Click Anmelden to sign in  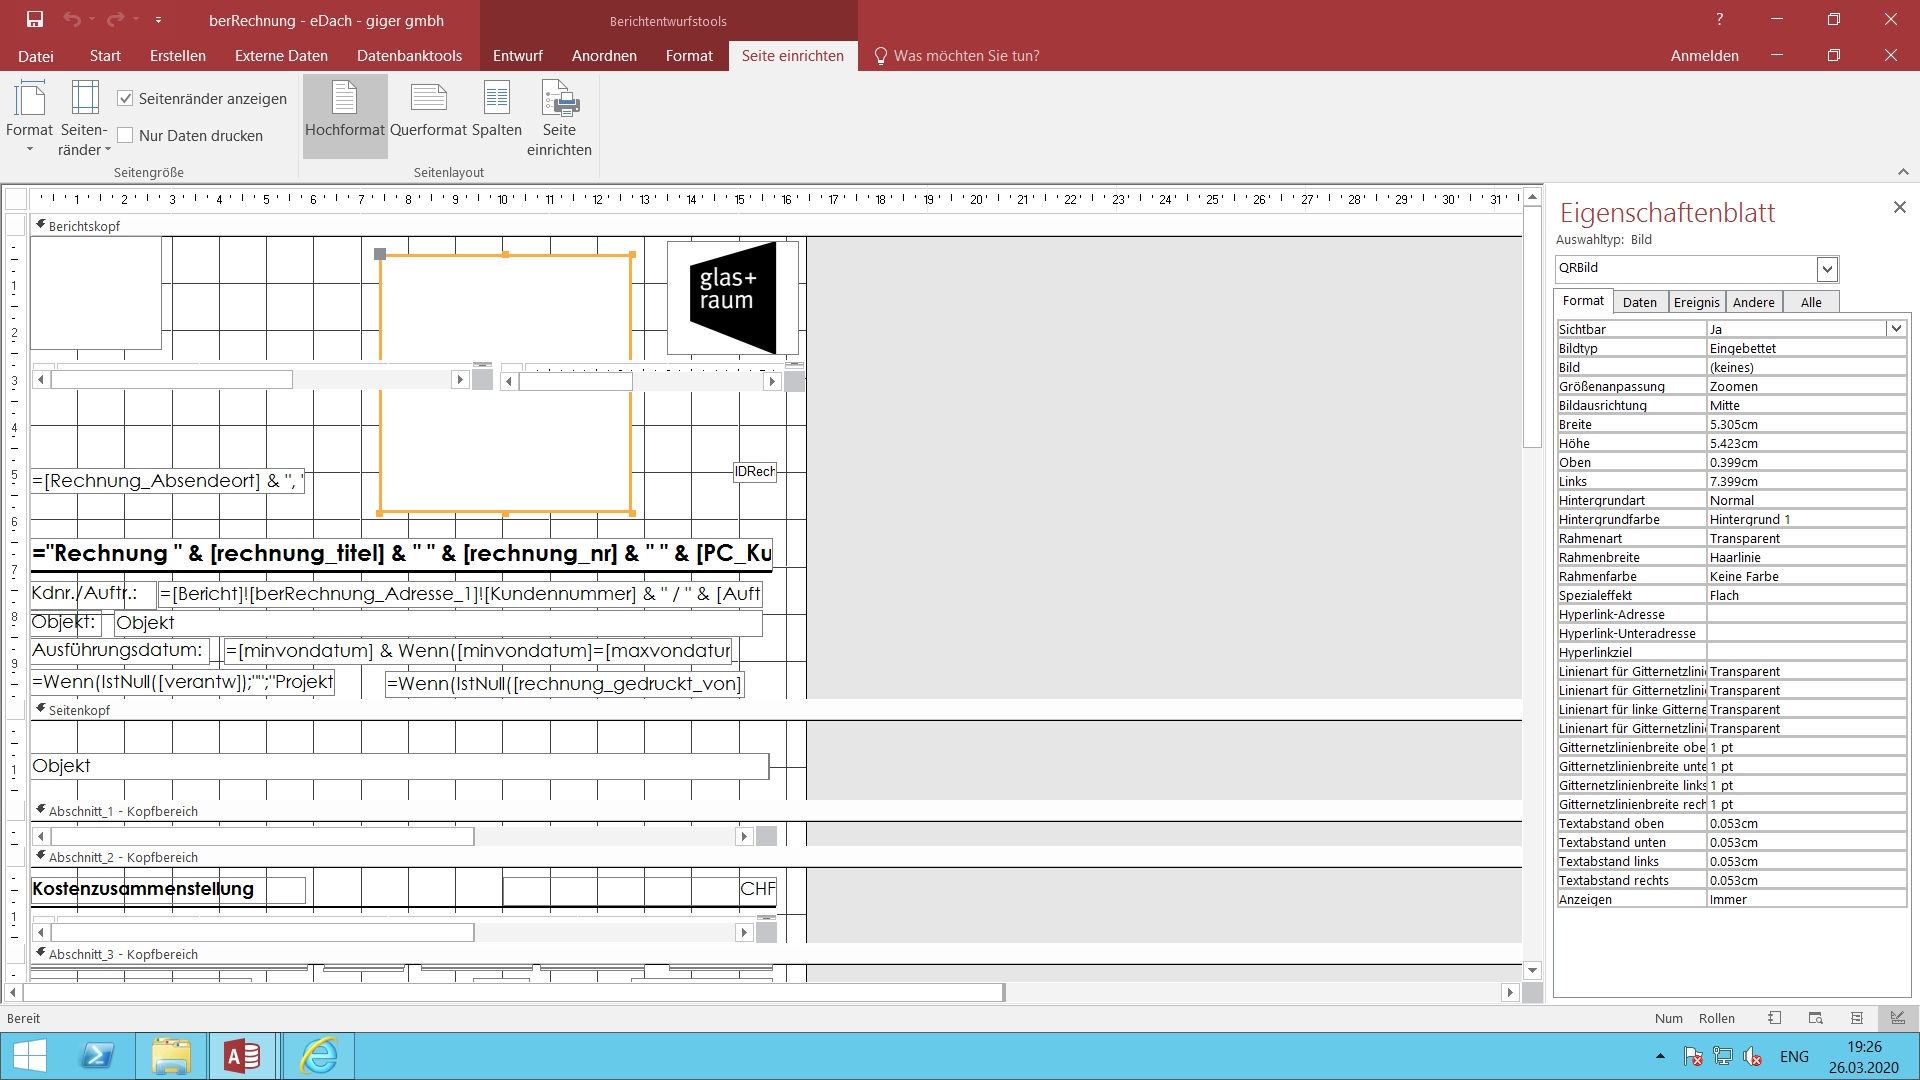pyautogui.click(x=1704, y=56)
